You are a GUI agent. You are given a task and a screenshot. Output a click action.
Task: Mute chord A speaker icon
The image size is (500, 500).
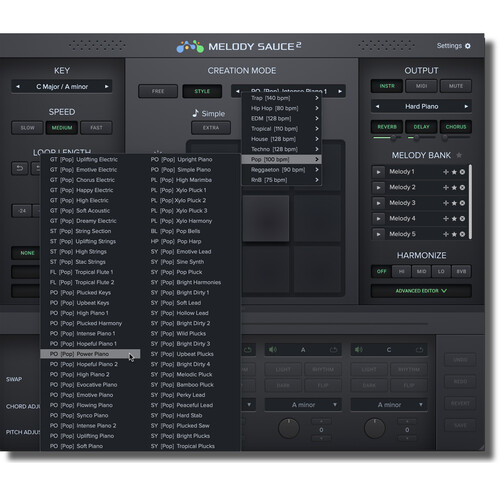click(273, 350)
